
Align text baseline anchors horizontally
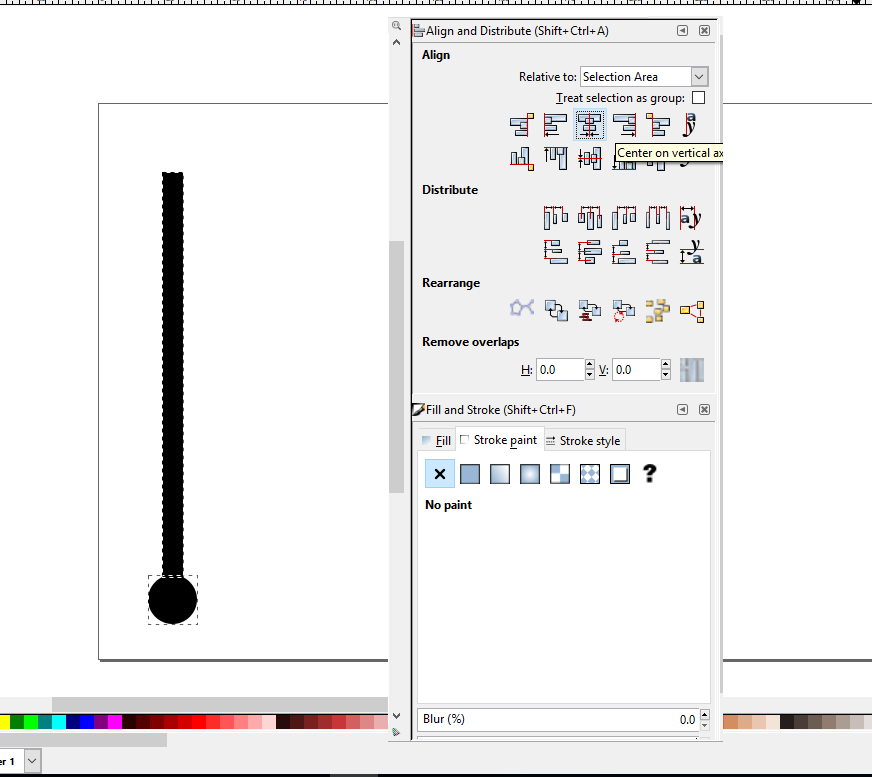(691, 125)
